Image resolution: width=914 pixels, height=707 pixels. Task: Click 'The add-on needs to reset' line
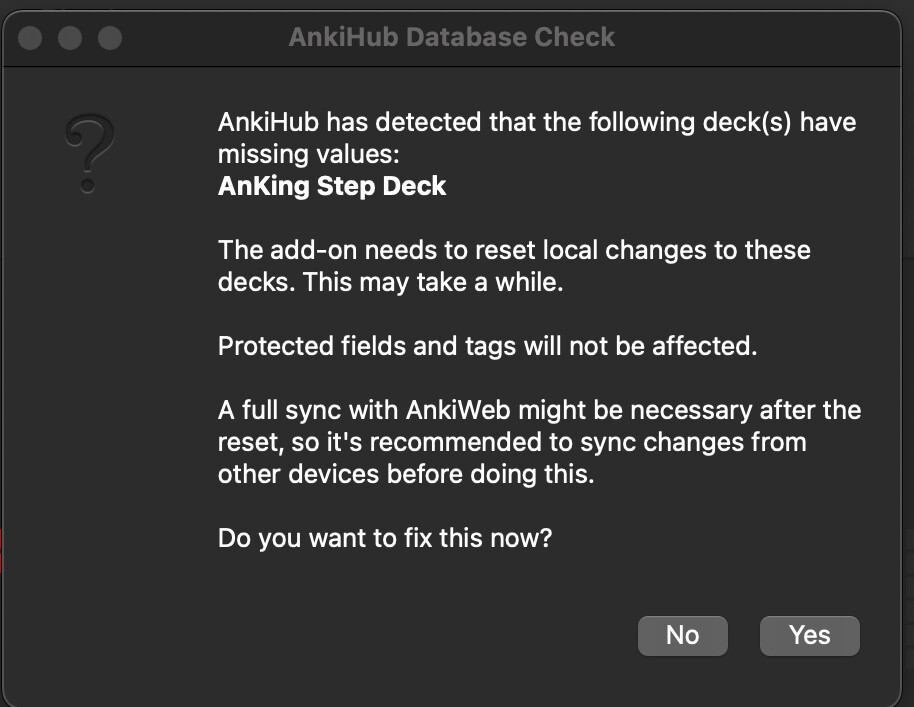(514, 250)
